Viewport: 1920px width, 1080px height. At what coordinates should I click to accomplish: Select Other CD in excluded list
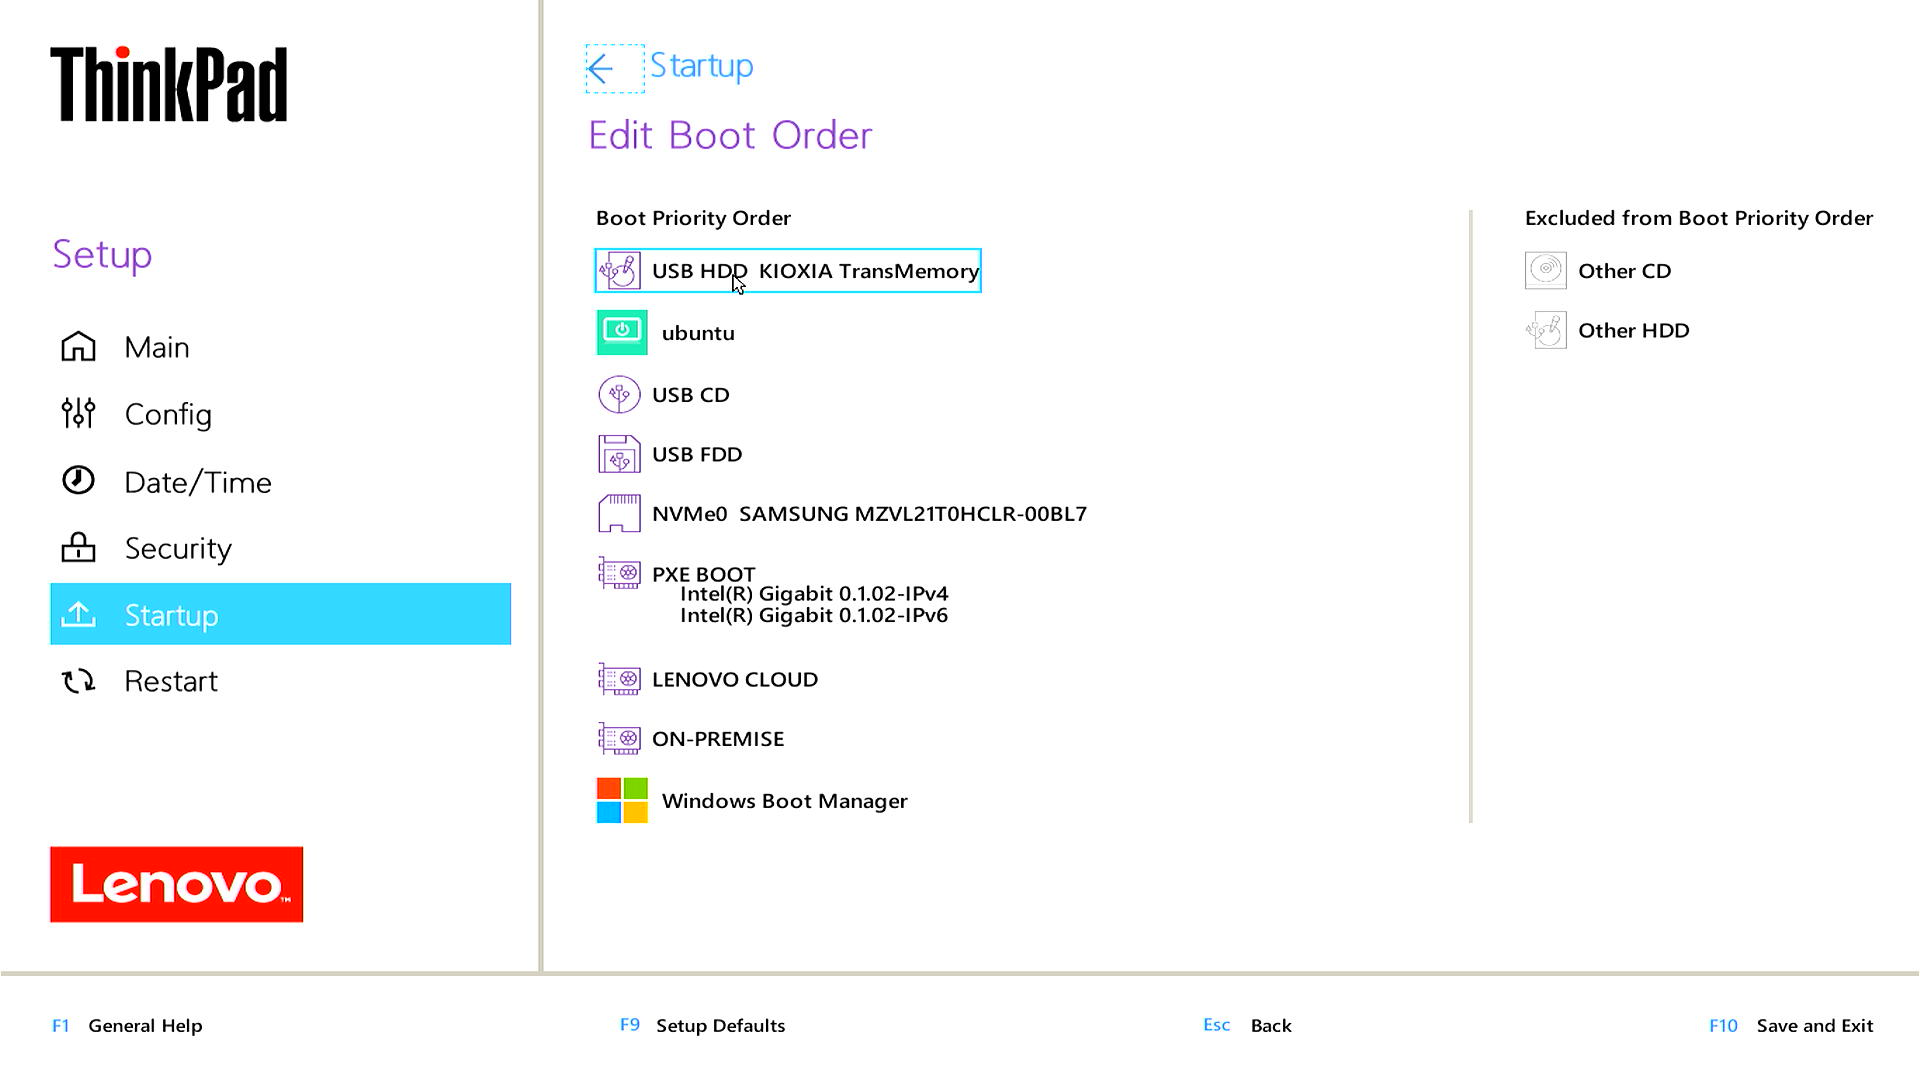coord(1624,271)
